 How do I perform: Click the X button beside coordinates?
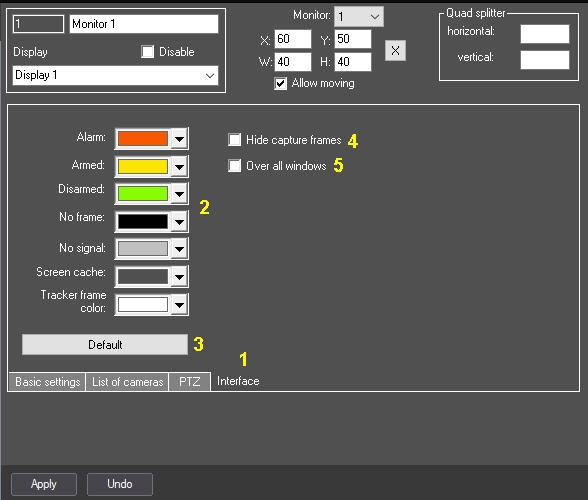pyautogui.click(x=395, y=51)
